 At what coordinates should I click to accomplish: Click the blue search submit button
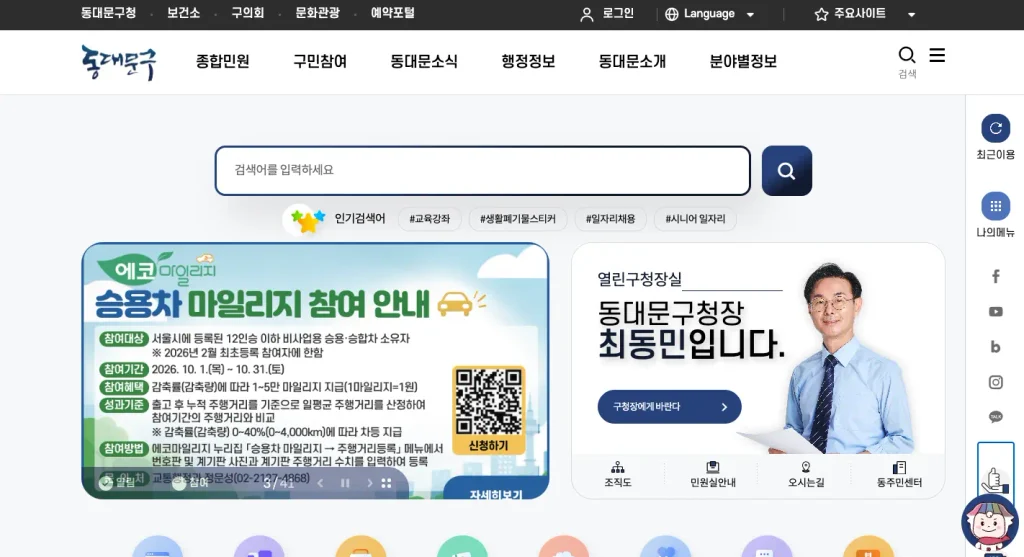click(786, 171)
